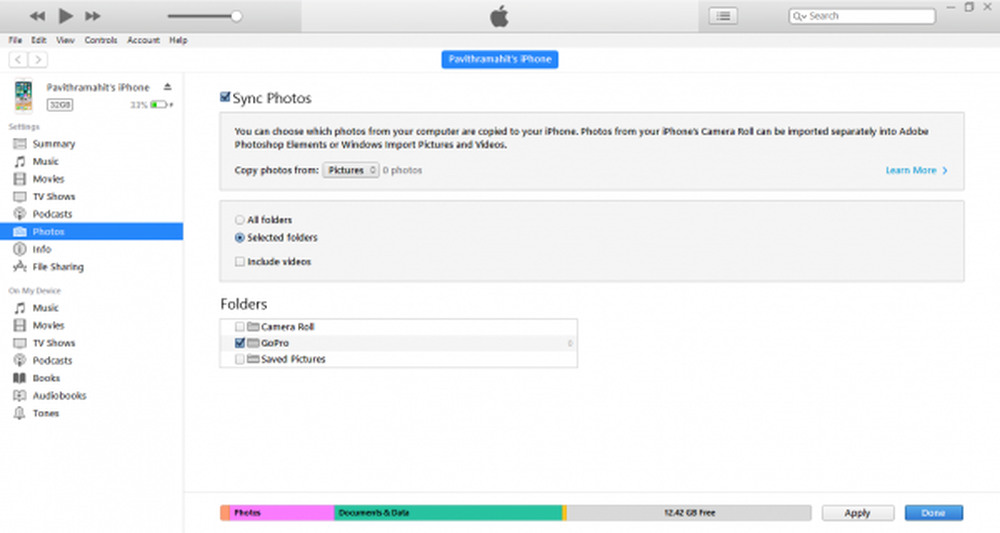This screenshot has height=533, width=1000.
Task: Open Podcasts under Settings in the sidebar
Action: point(52,214)
